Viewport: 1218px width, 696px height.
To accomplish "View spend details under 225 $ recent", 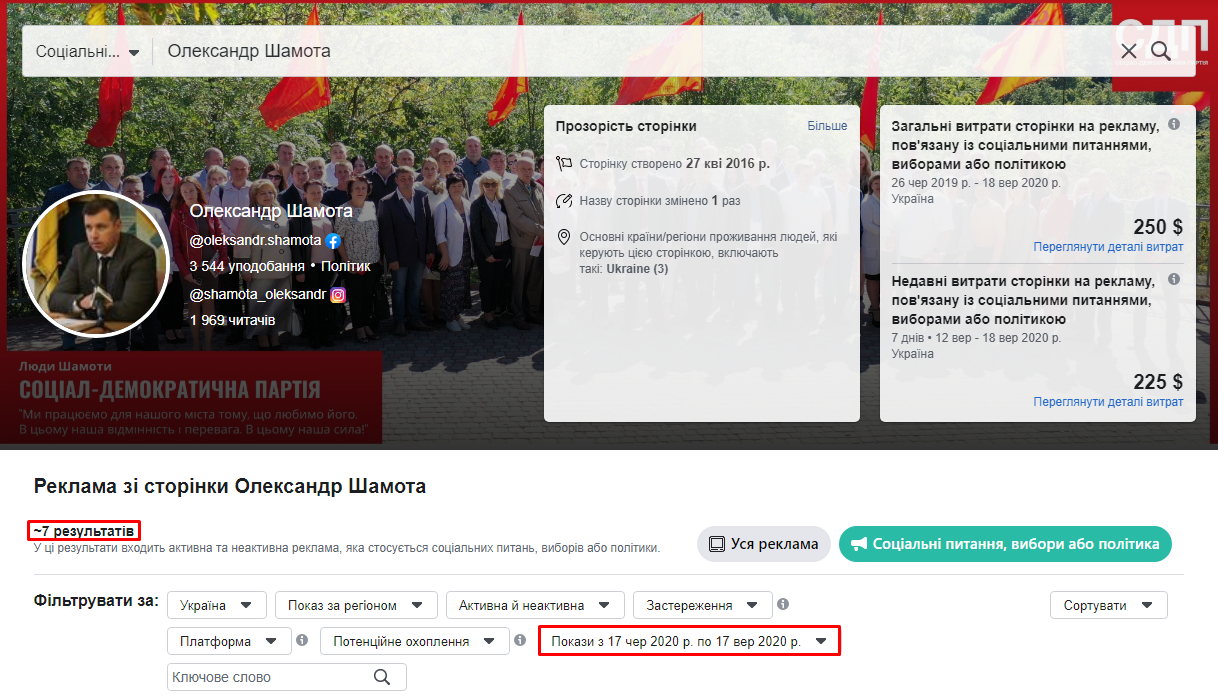I will click(x=1108, y=402).
